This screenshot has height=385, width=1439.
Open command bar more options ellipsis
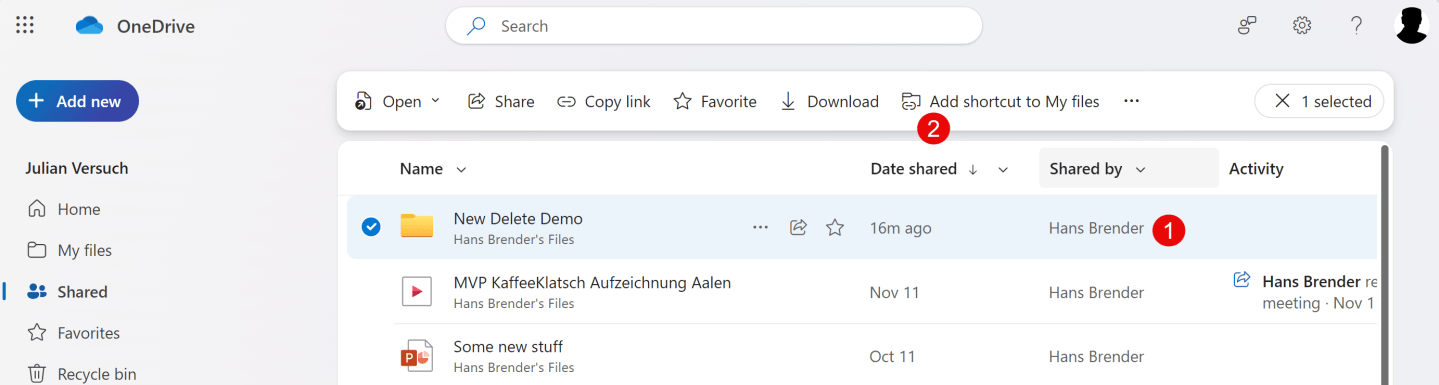pyautogui.click(x=1131, y=101)
